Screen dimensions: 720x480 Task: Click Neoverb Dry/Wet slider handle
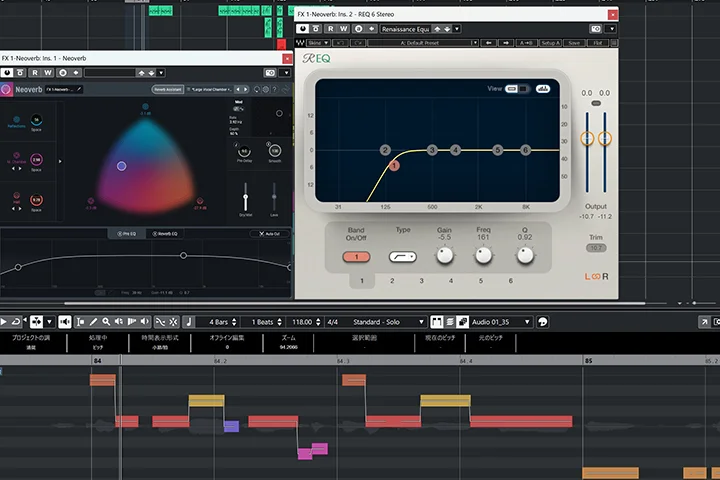246,198
